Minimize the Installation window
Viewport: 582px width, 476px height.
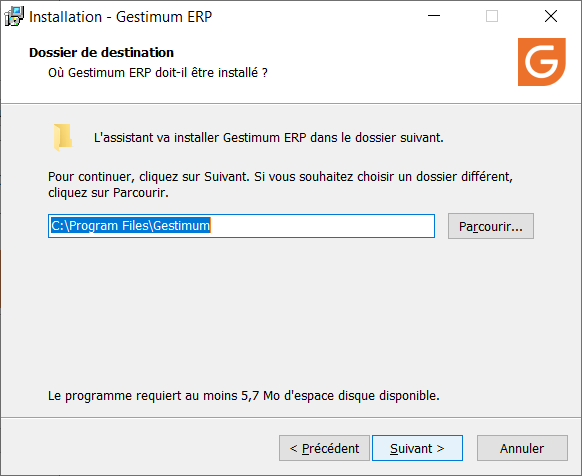[x=434, y=16]
